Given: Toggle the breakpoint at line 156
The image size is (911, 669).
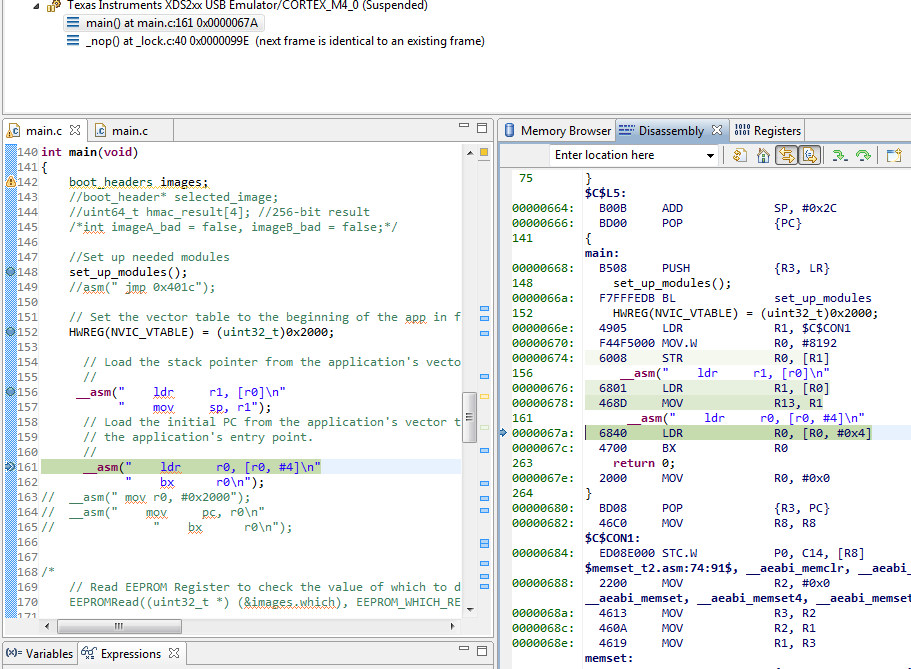Looking at the screenshot, I should click(x=10, y=389).
